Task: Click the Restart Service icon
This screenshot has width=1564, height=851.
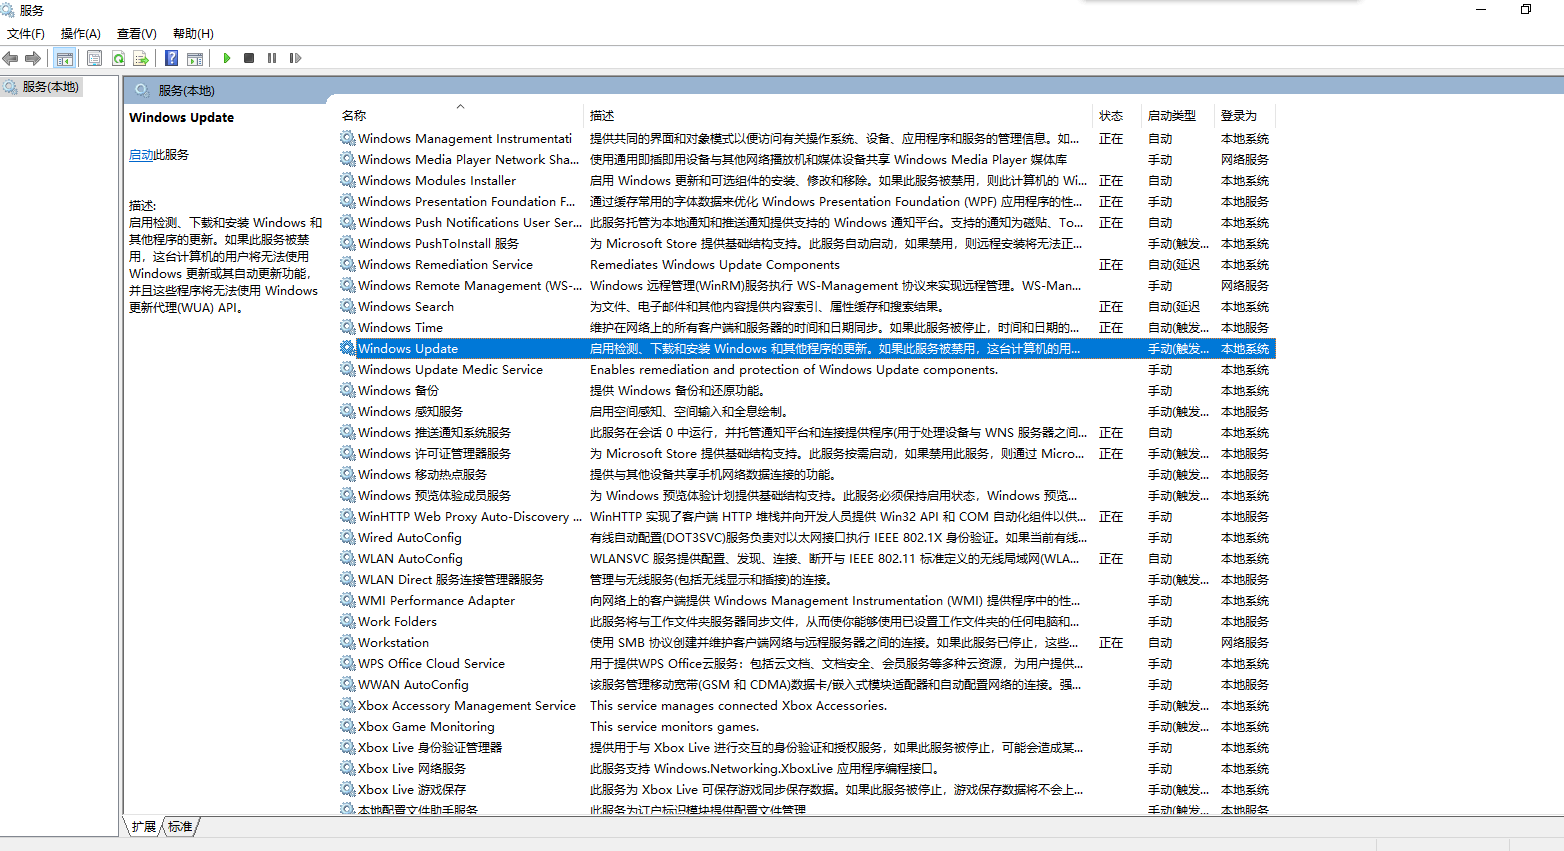Action: (x=295, y=58)
